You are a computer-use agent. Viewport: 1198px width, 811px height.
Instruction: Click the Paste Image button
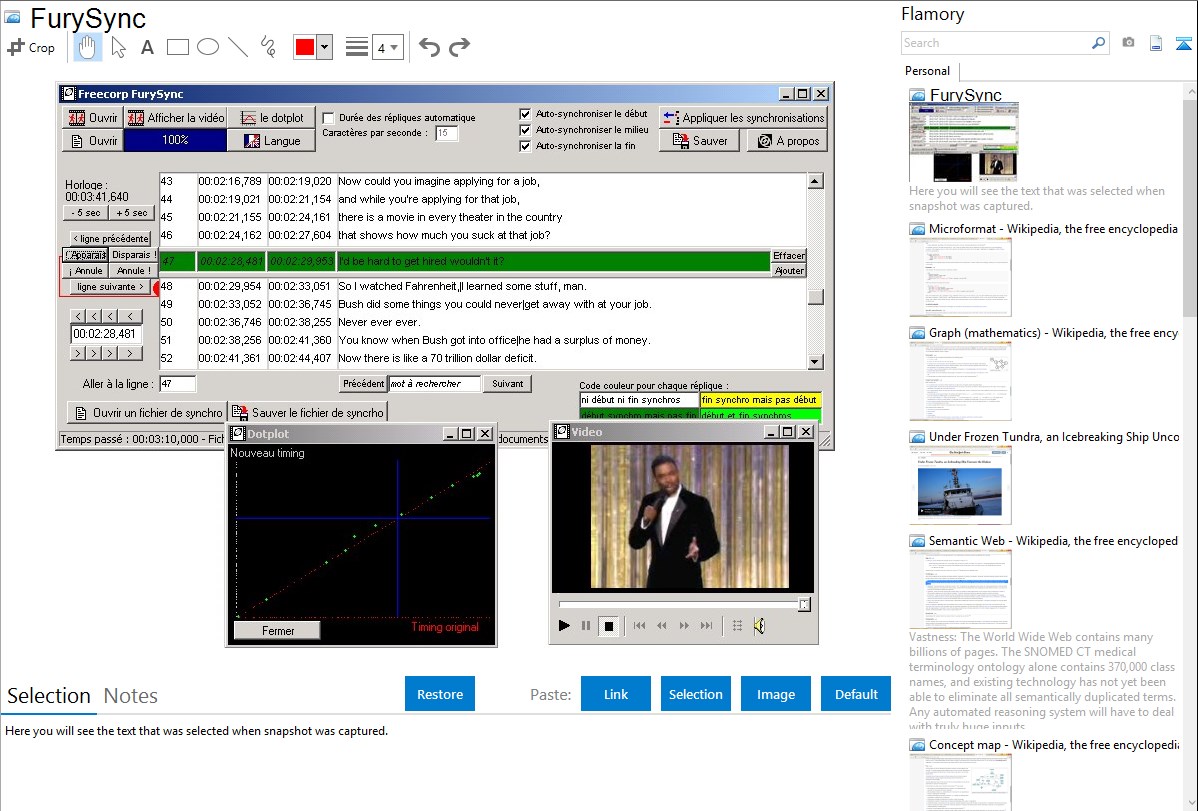[x=775, y=694]
